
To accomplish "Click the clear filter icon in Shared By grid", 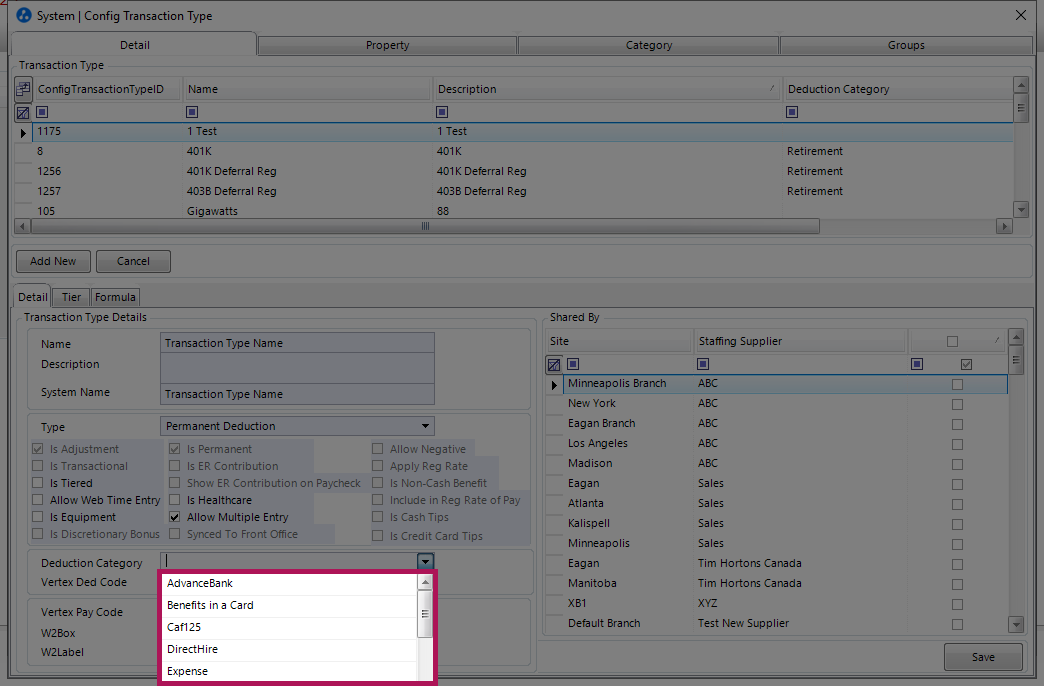I will (554, 364).
